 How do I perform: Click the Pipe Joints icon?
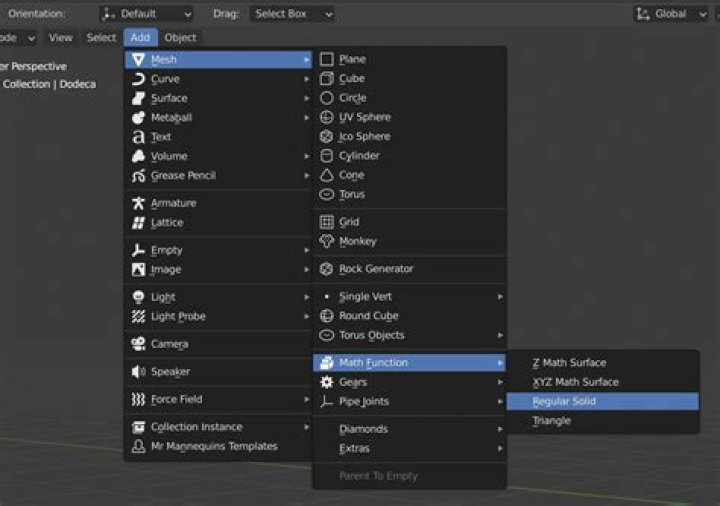326,401
